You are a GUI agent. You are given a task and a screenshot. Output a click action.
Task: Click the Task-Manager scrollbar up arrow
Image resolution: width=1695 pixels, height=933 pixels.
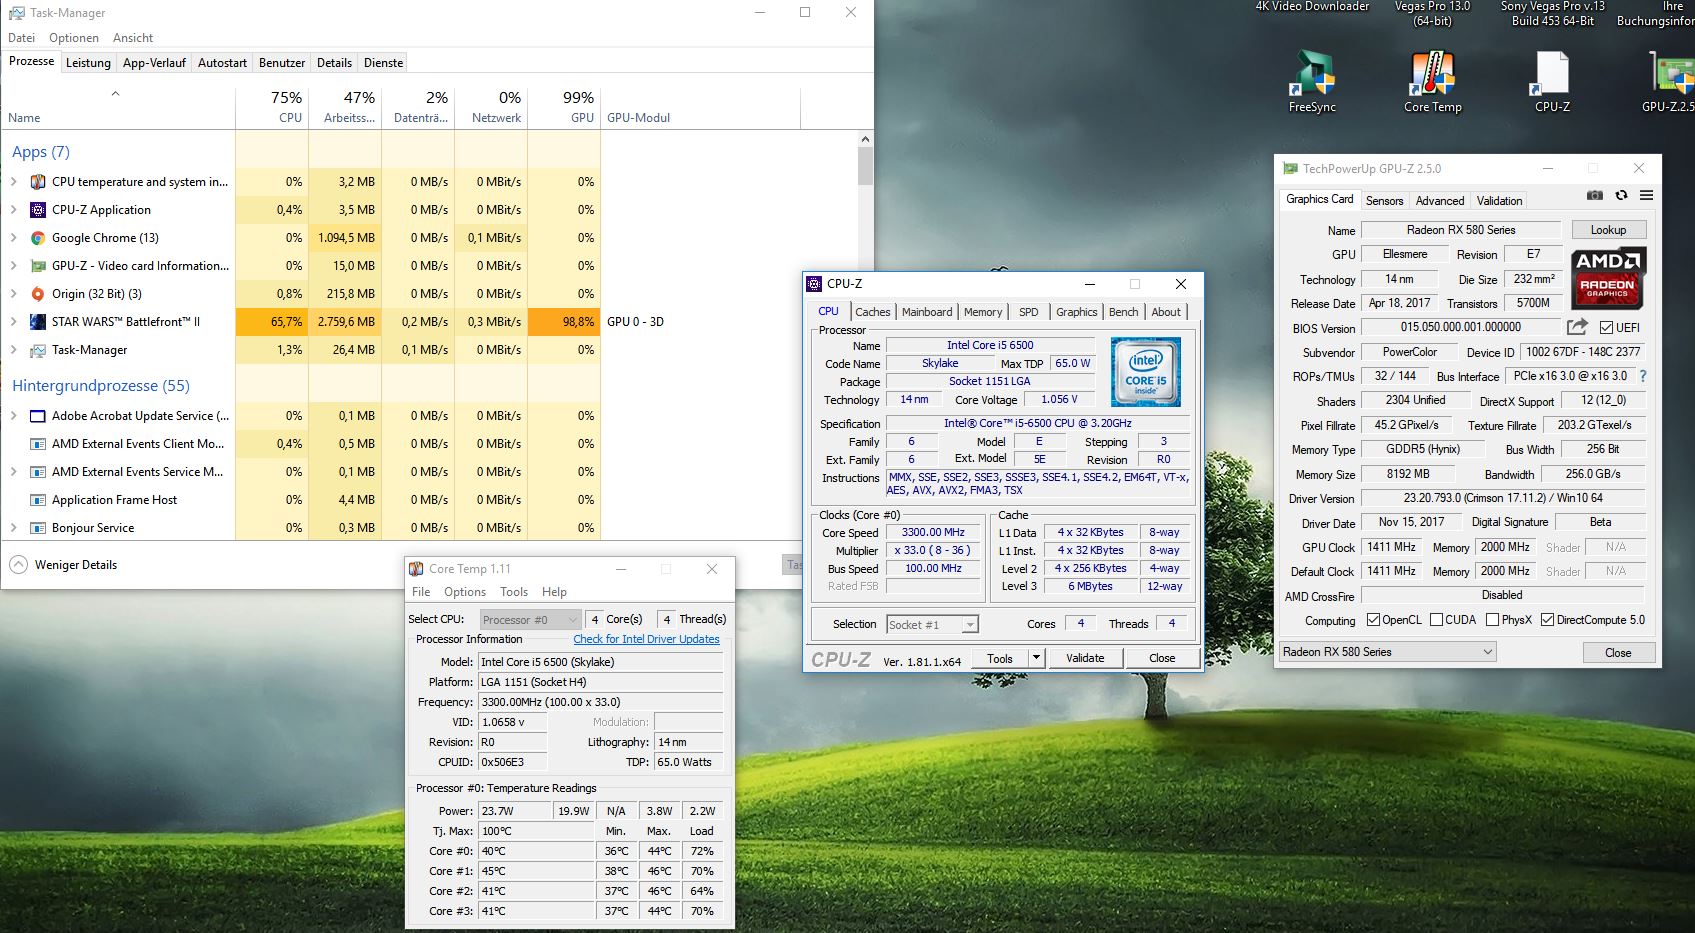pos(865,139)
